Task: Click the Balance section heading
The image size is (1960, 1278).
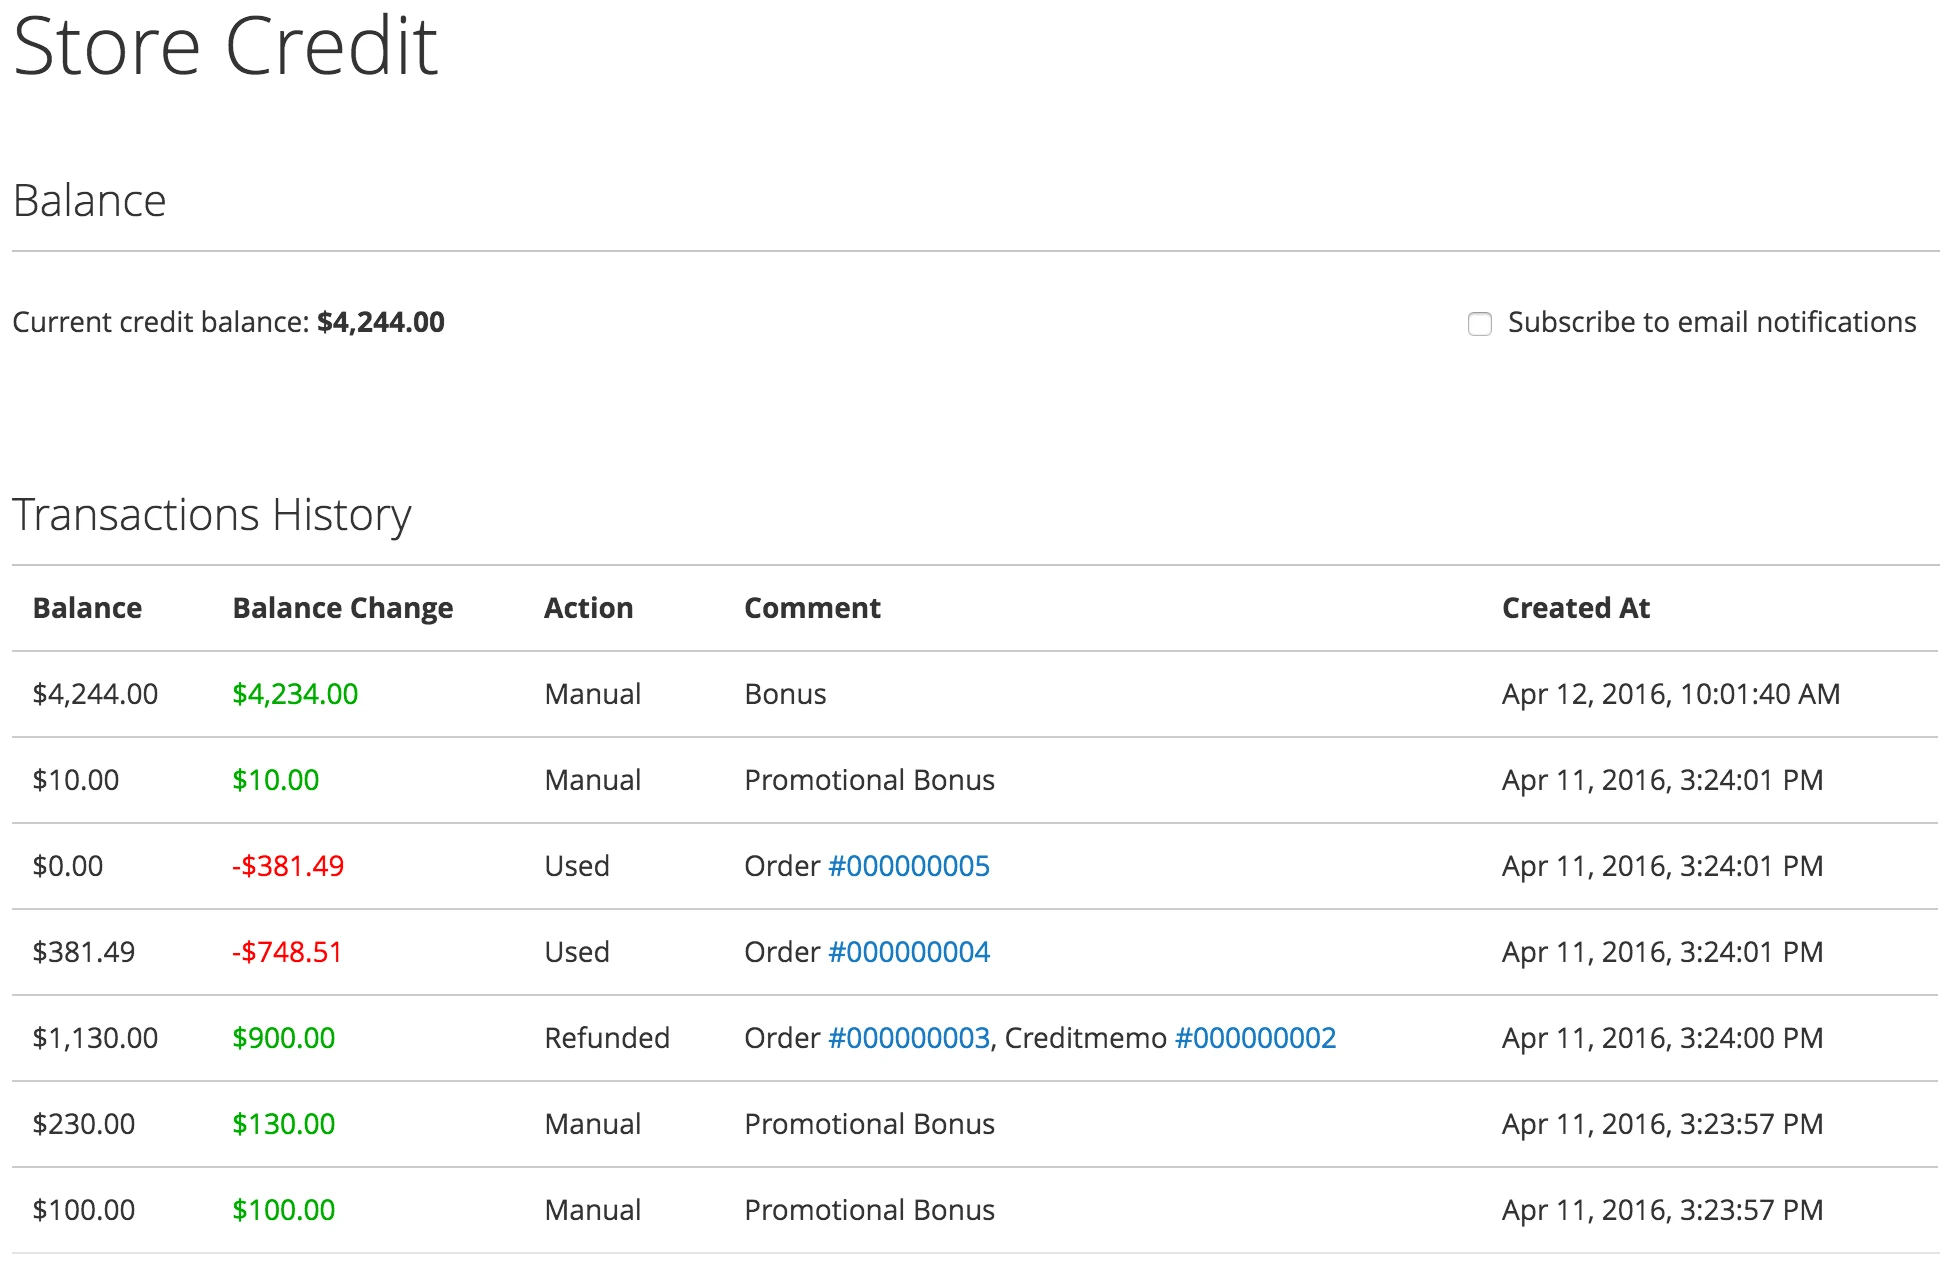Action: click(x=90, y=200)
